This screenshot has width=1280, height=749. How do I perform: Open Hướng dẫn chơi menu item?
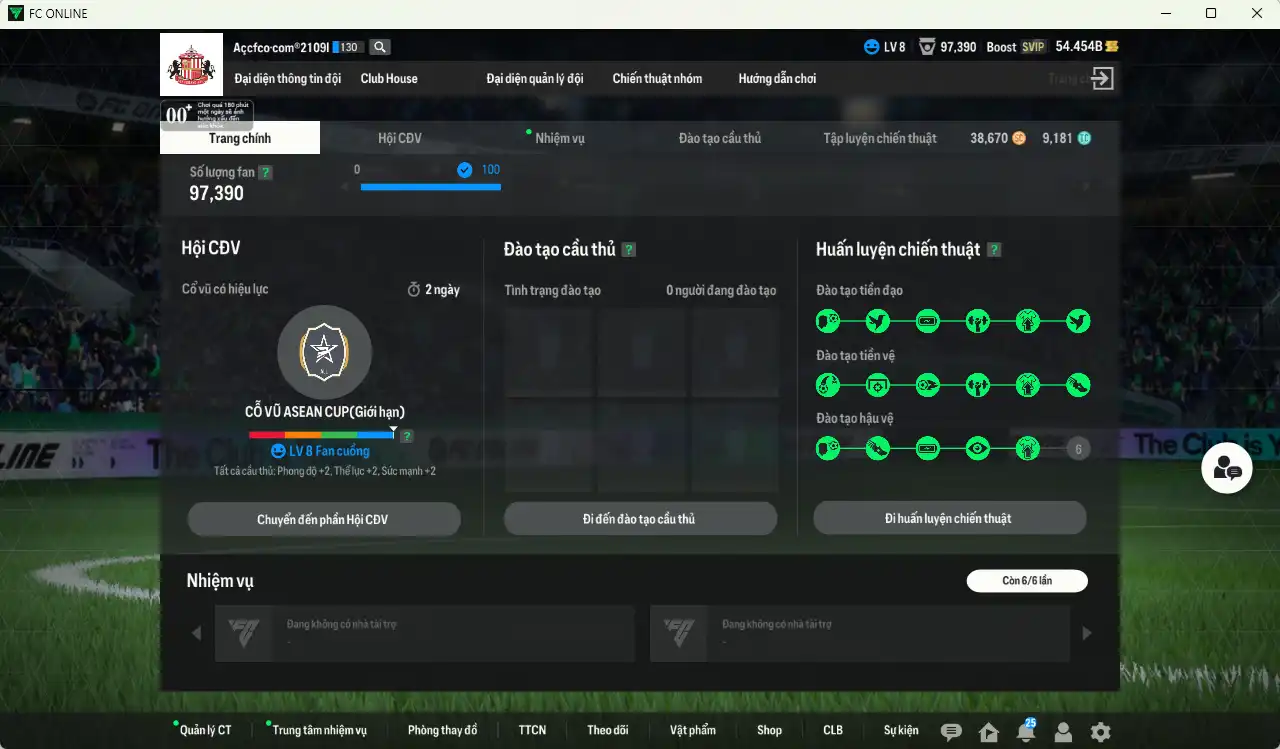tap(777, 78)
